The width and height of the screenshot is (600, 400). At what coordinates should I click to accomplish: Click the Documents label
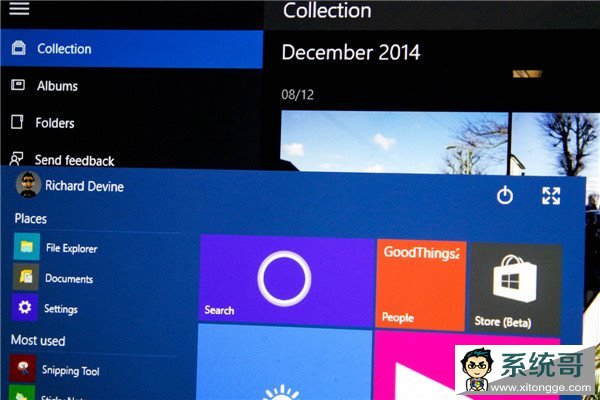coord(69,278)
